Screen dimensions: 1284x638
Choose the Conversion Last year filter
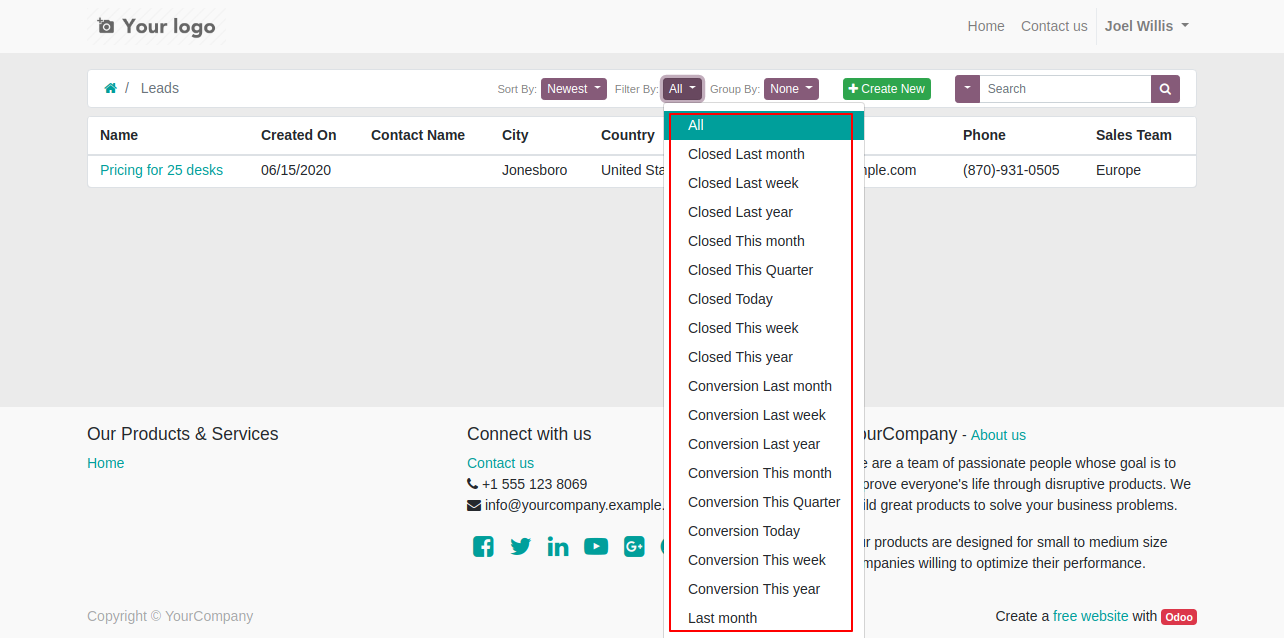(764, 444)
